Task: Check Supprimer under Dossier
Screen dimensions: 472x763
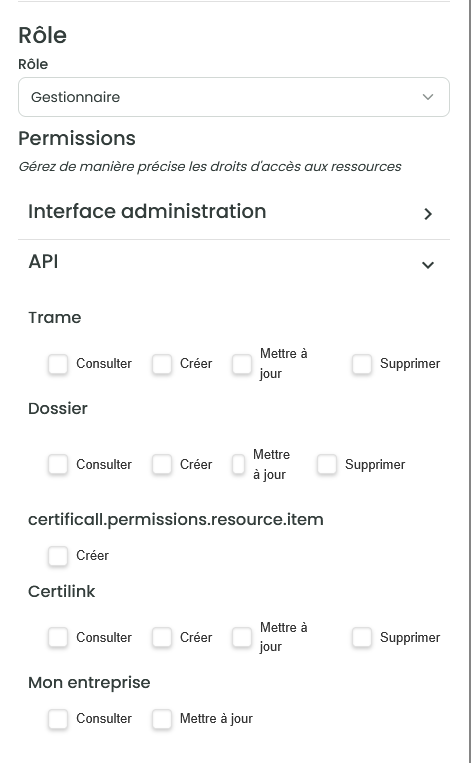Action: (327, 464)
